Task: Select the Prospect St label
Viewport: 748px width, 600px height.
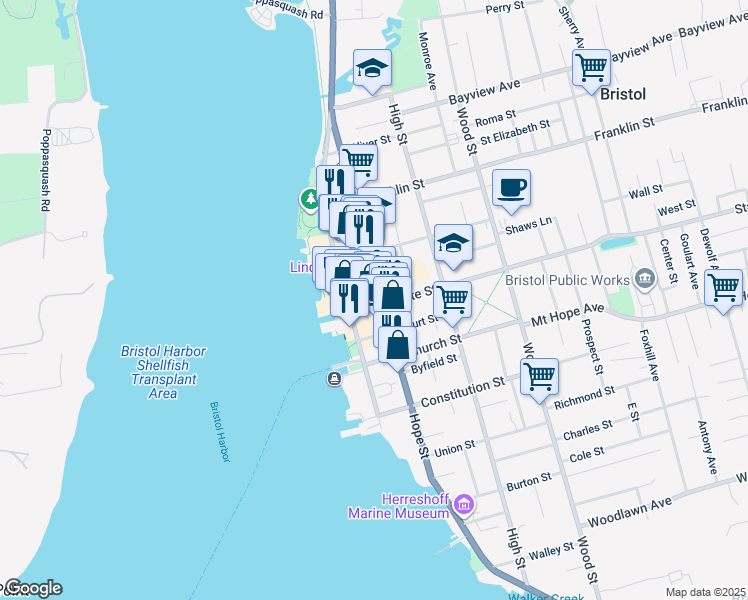Action: pos(592,347)
